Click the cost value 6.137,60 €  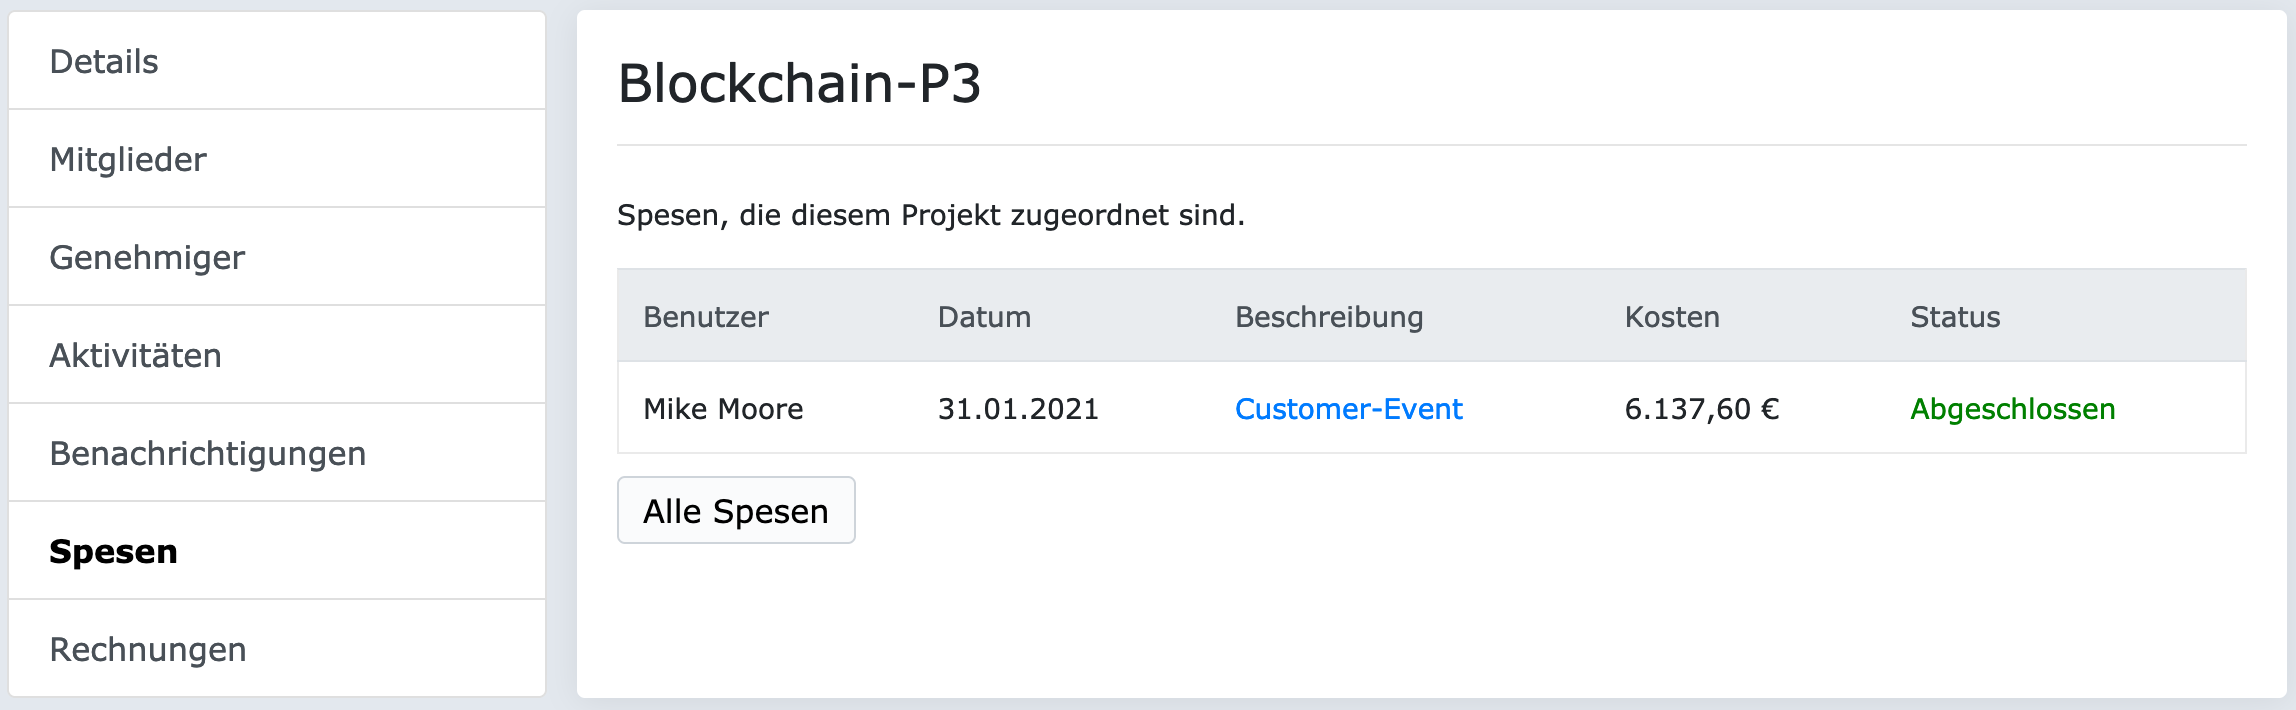[1702, 409]
